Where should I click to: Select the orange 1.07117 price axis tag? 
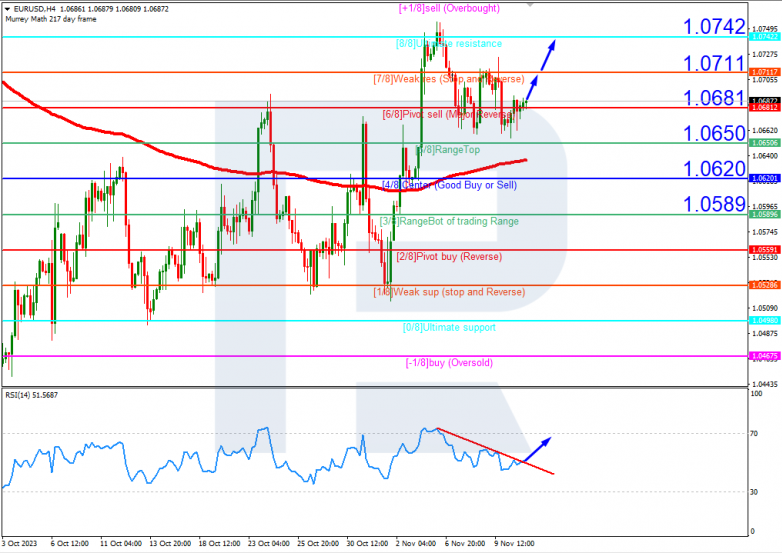pyautogui.click(x=765, y=72)
